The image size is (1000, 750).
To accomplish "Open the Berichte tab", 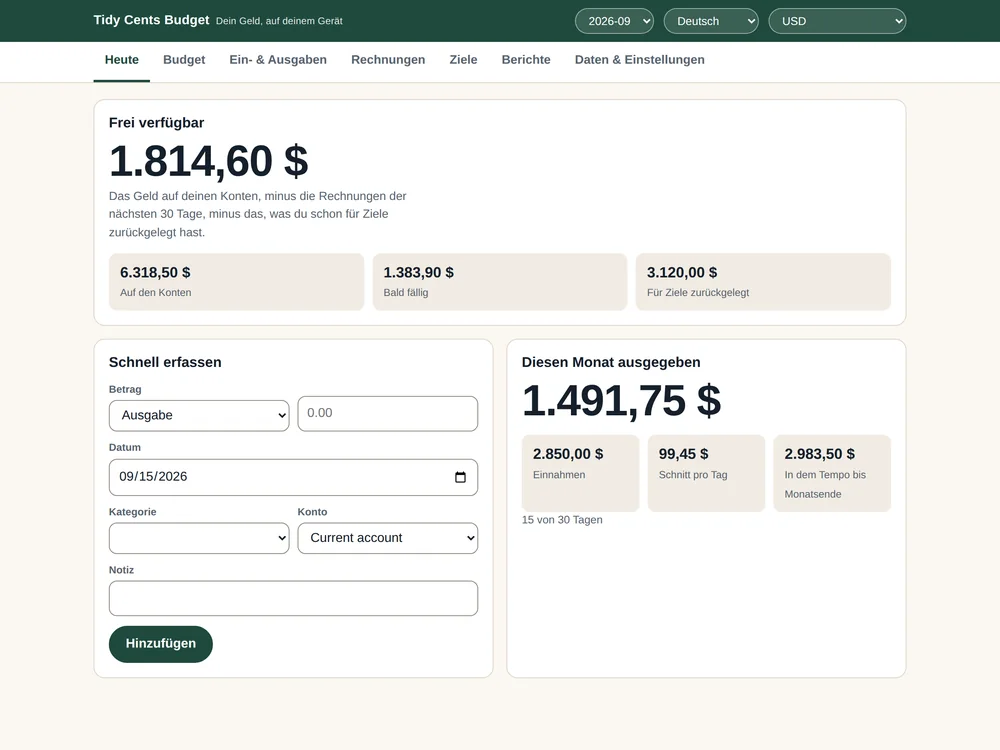I will (526, 60).
